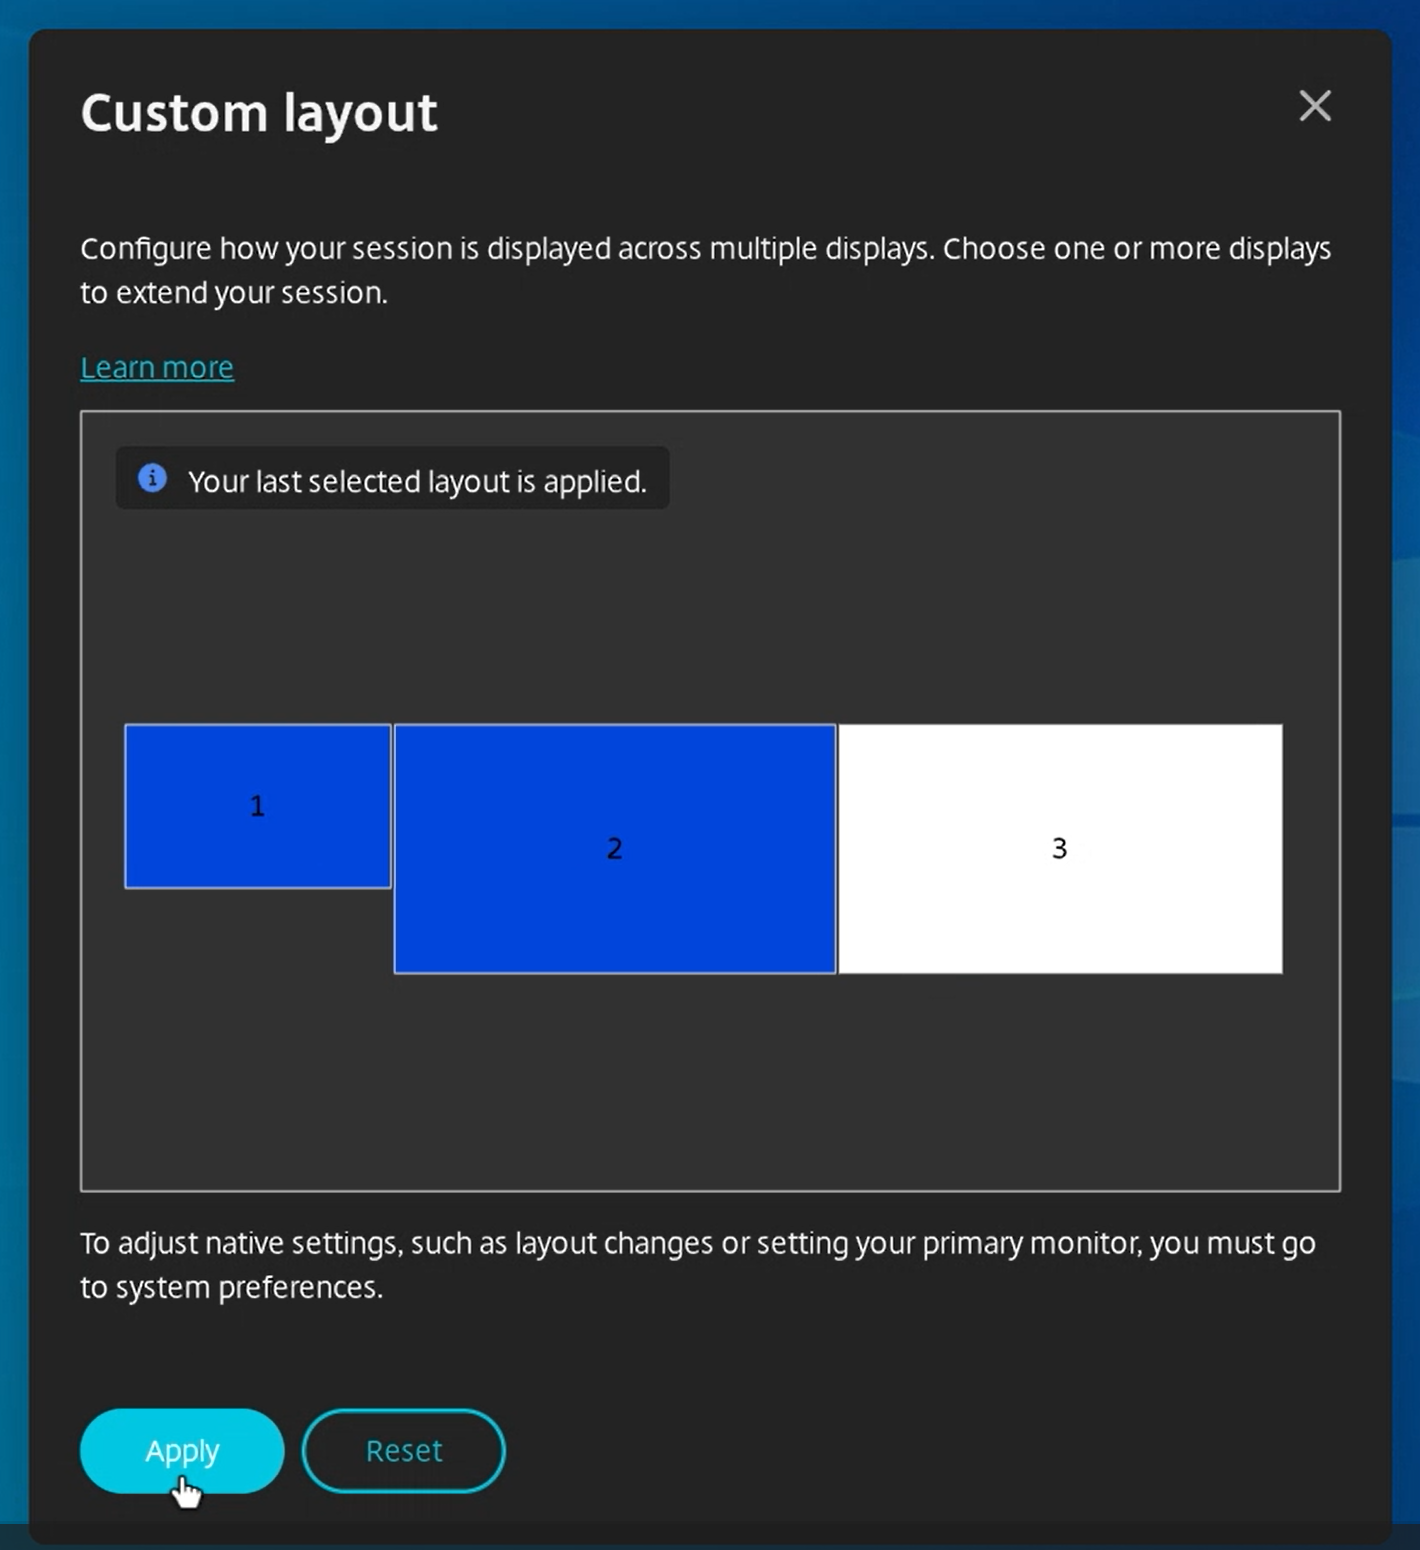1420x1550 pixels.
Task: Toggle the white monitor rectangle labeled 3
Action: pyautogui.click(x=1059, y=847)
